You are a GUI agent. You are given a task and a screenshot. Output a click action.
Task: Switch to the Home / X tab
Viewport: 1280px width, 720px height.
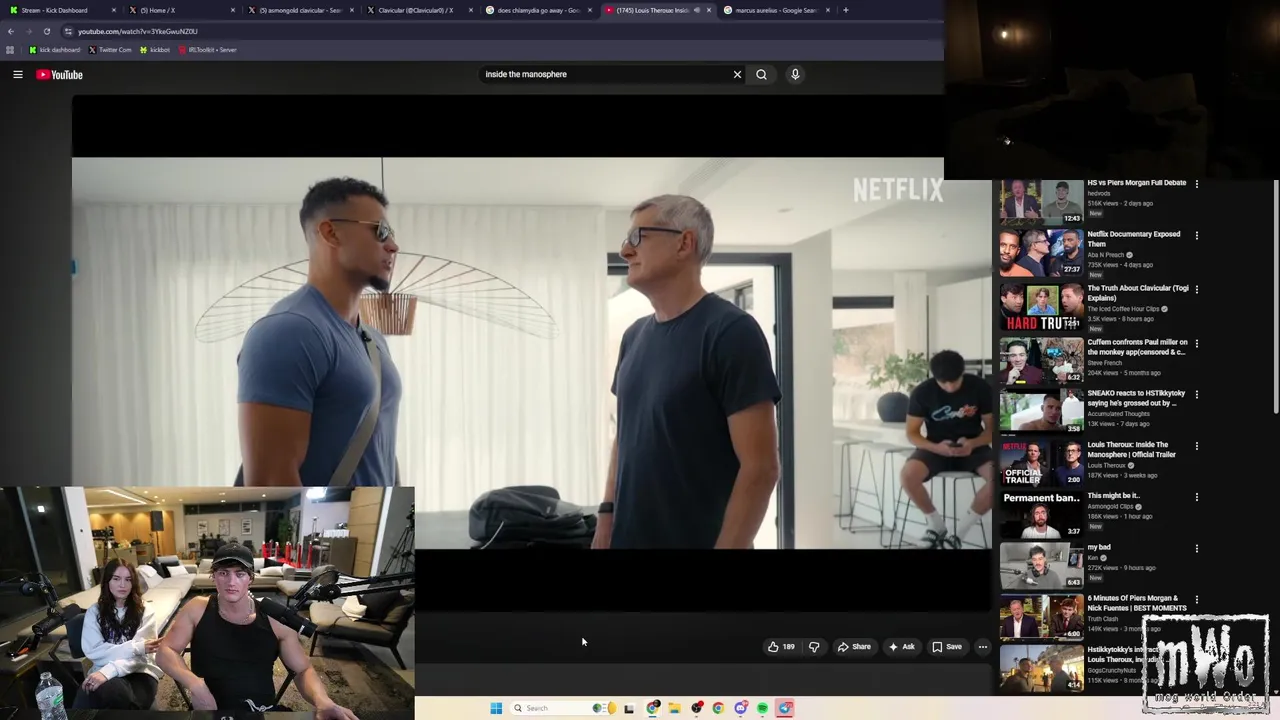[180, 10]
